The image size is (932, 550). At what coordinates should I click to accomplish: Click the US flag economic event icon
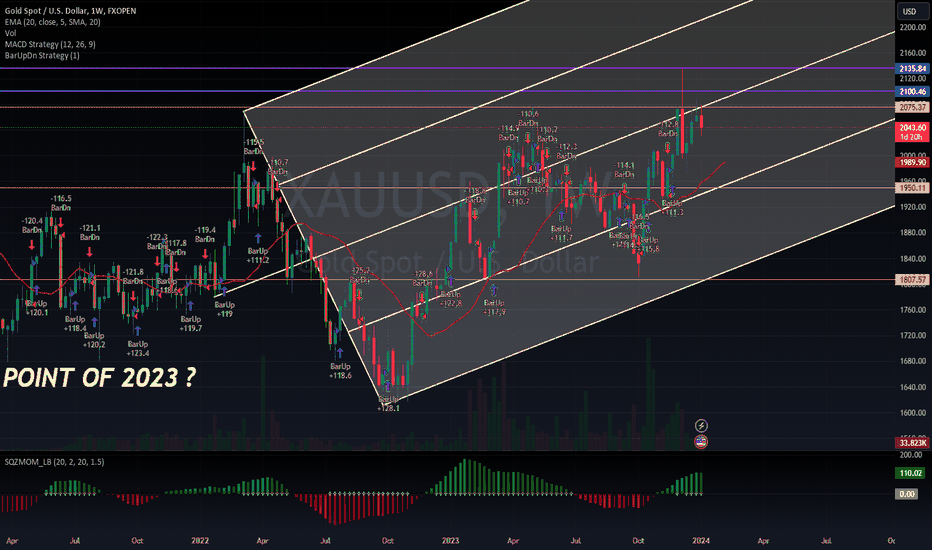click(701, 442)
